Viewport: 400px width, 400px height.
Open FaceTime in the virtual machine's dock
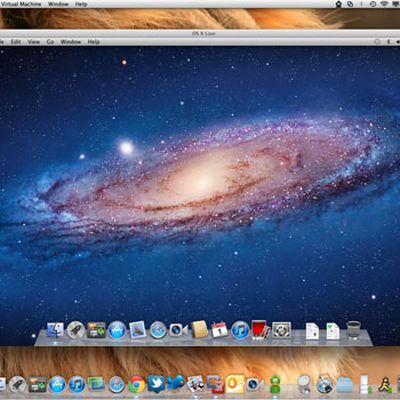(178, 330)
